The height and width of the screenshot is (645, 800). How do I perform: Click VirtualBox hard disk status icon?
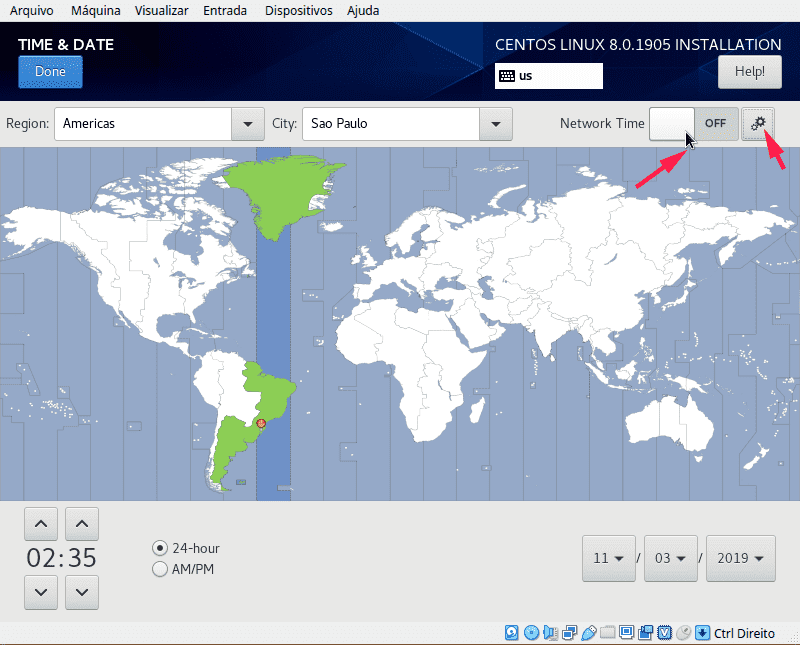pos(511,633)
